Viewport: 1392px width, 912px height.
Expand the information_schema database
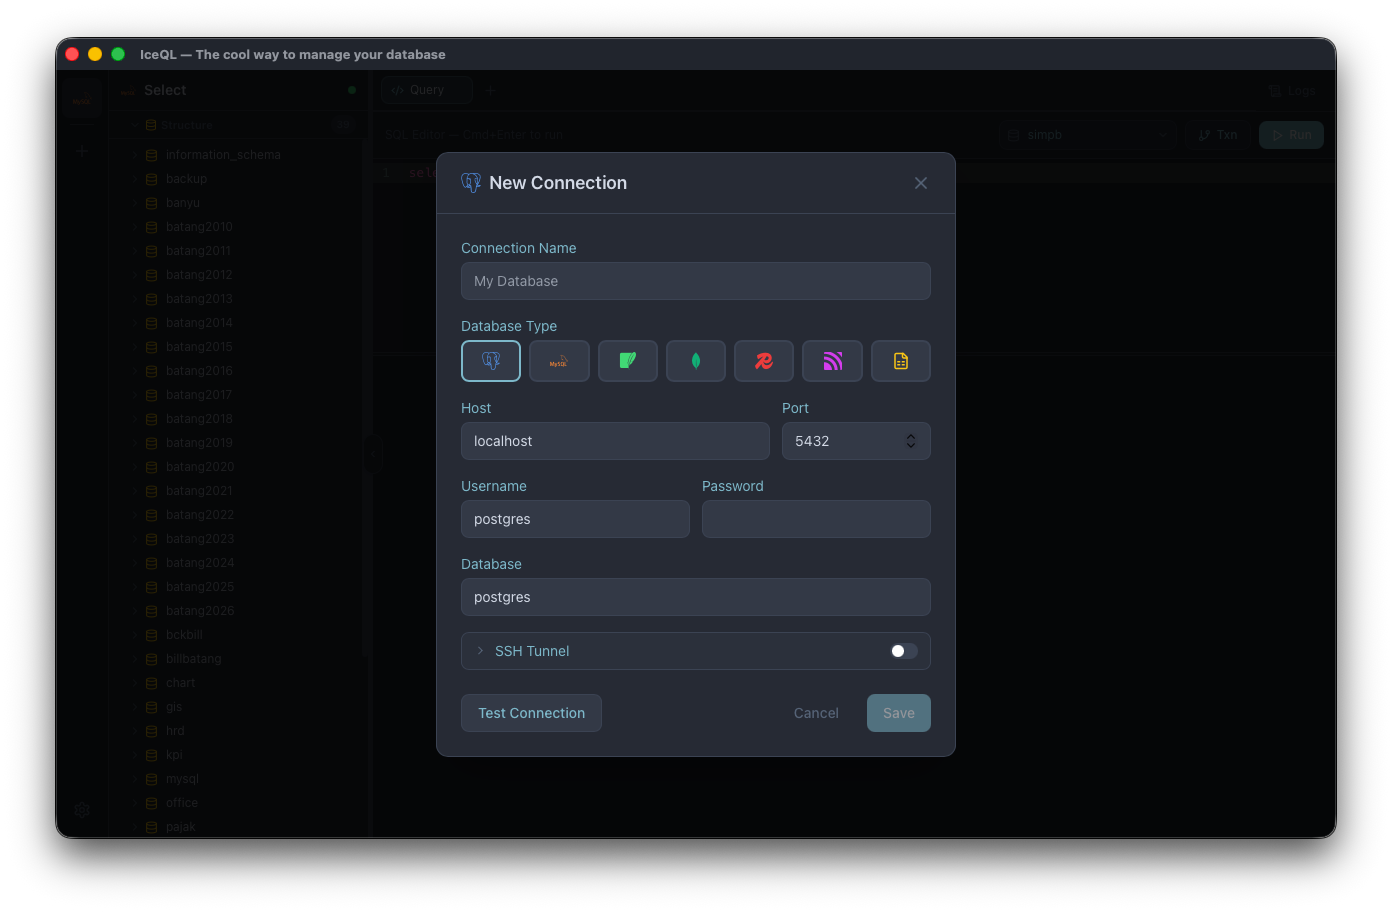(x=134, y=155)
